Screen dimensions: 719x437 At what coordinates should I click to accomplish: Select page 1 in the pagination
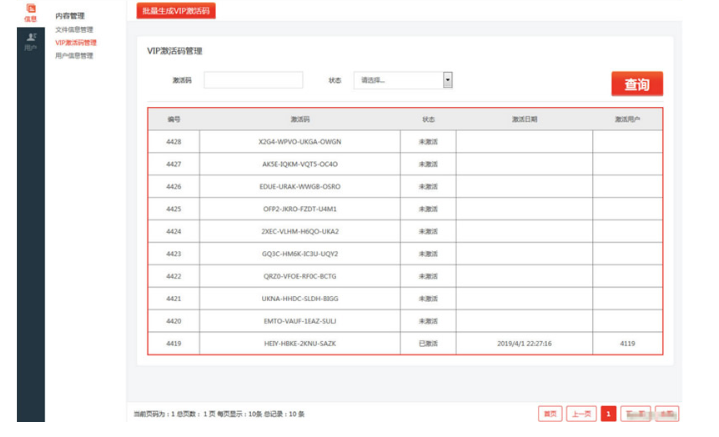pos(609,413)
